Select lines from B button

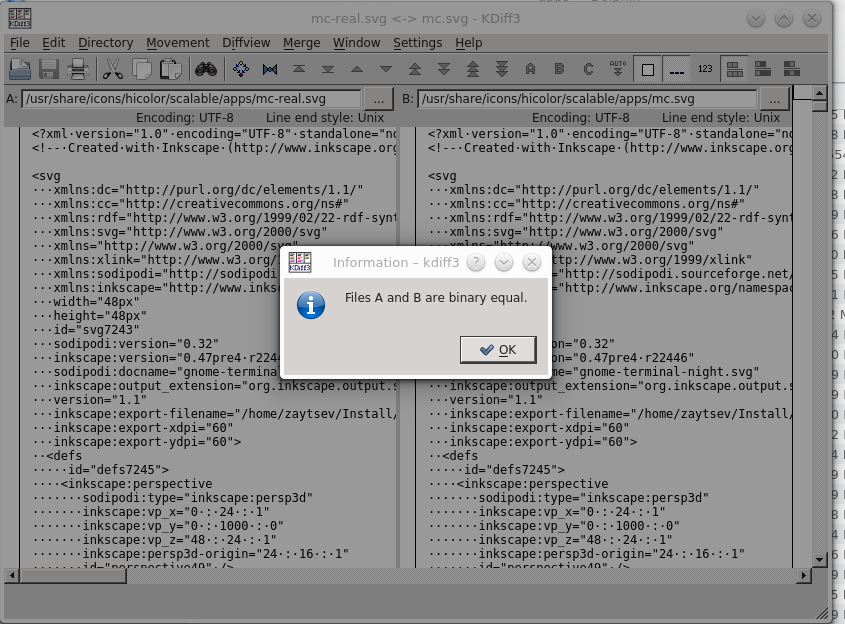point(559,69)
